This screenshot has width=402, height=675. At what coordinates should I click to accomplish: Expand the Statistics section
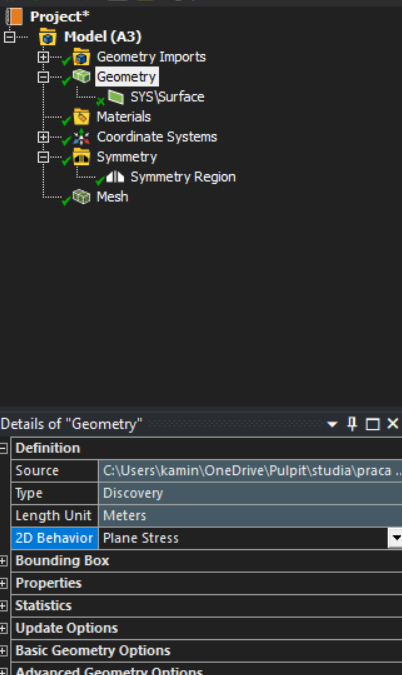pos(3,606)
